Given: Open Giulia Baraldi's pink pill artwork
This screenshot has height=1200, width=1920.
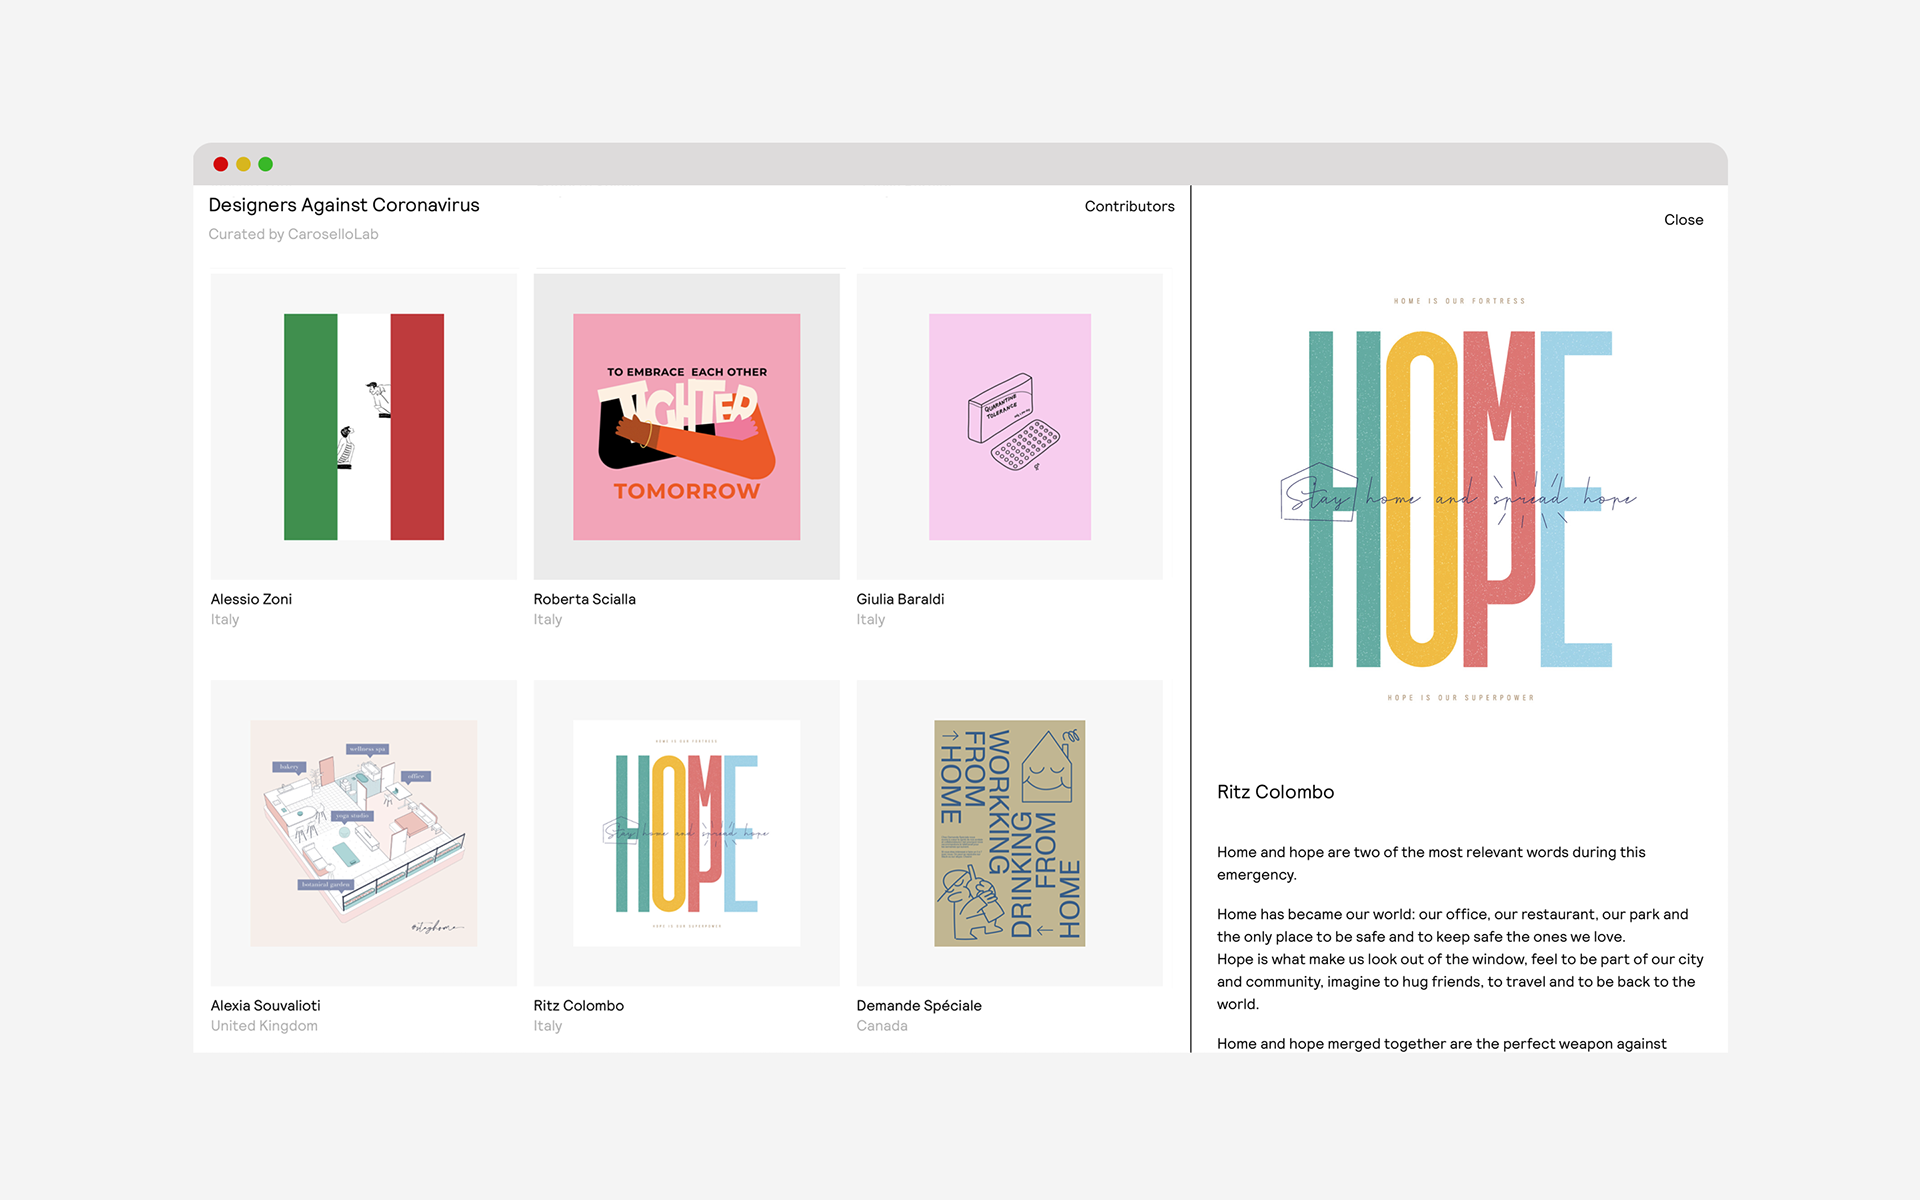Looking at the screenshot, I should 1010,427.
